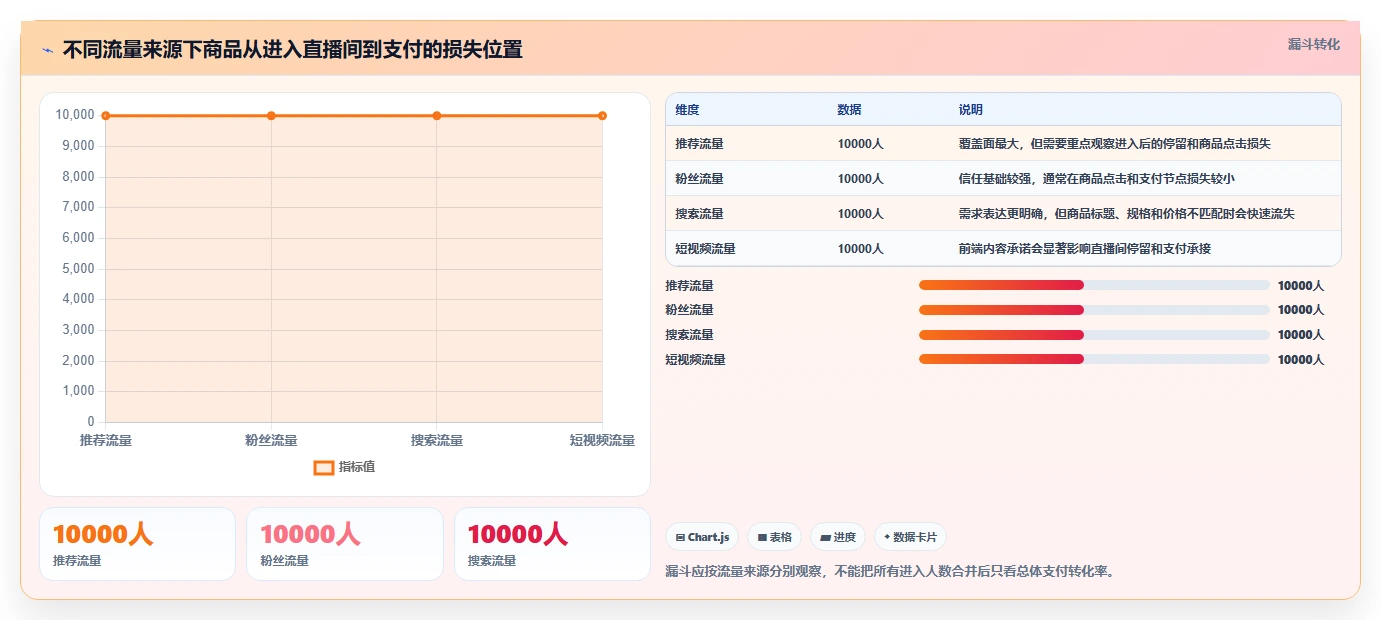Select the 短视频流量 cell in the table
The height and width of the screenshot is (620, 1381).
(705, 249)
